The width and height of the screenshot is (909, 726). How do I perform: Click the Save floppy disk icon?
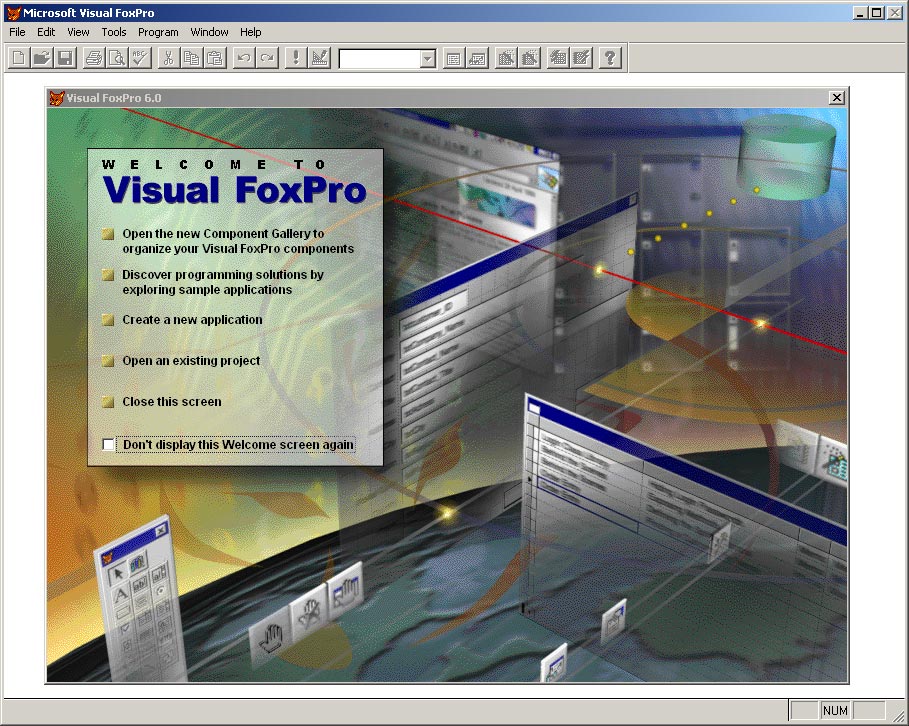[x=66, y=58]
